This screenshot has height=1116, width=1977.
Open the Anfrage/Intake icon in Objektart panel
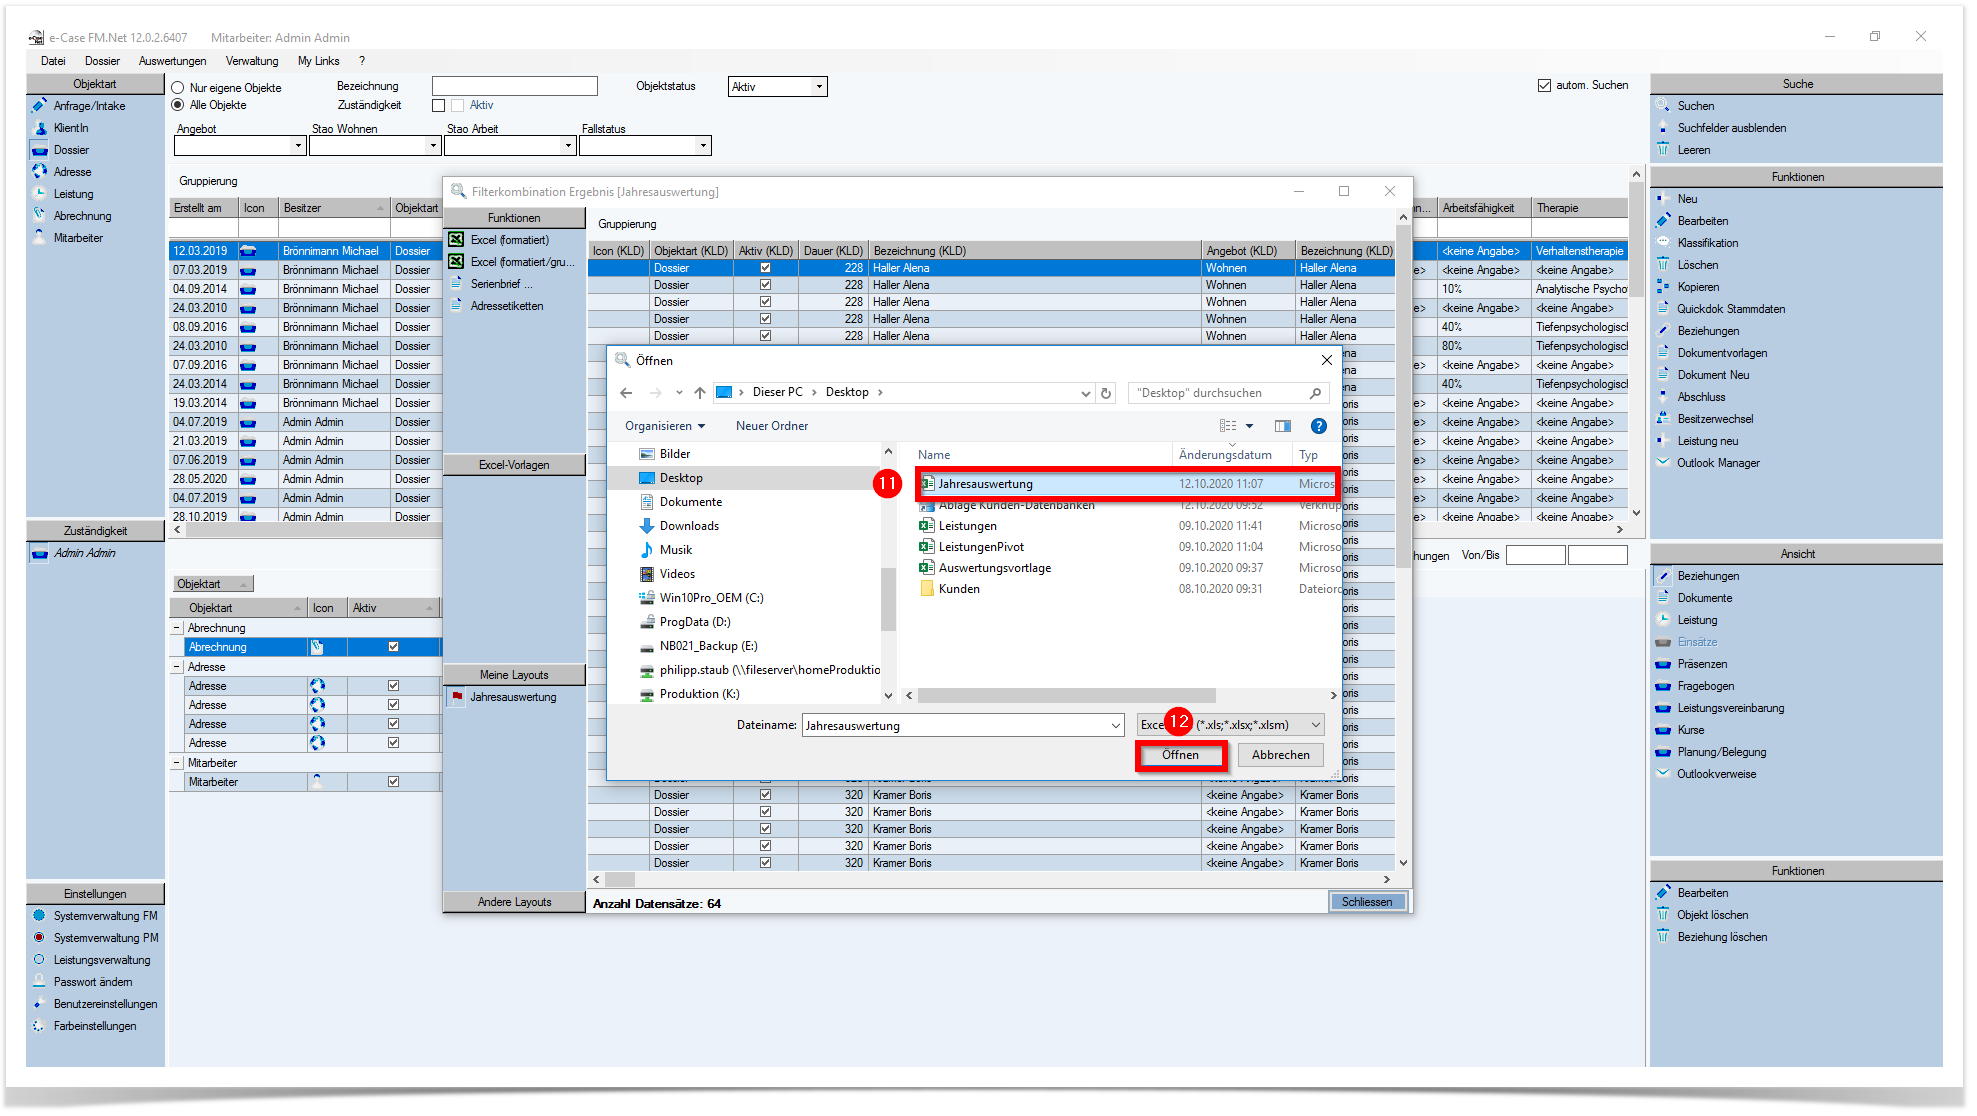39,105
